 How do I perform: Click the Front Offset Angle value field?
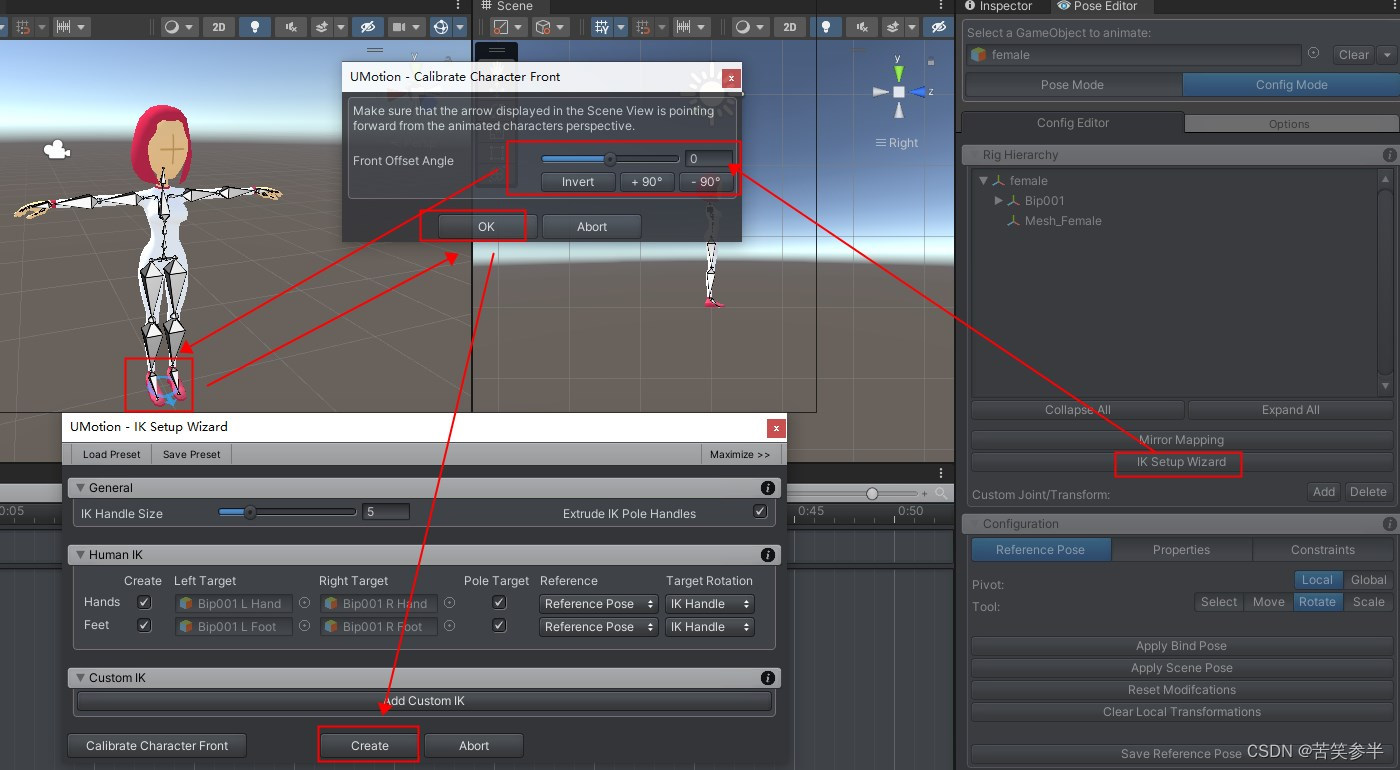coord(710,158)
